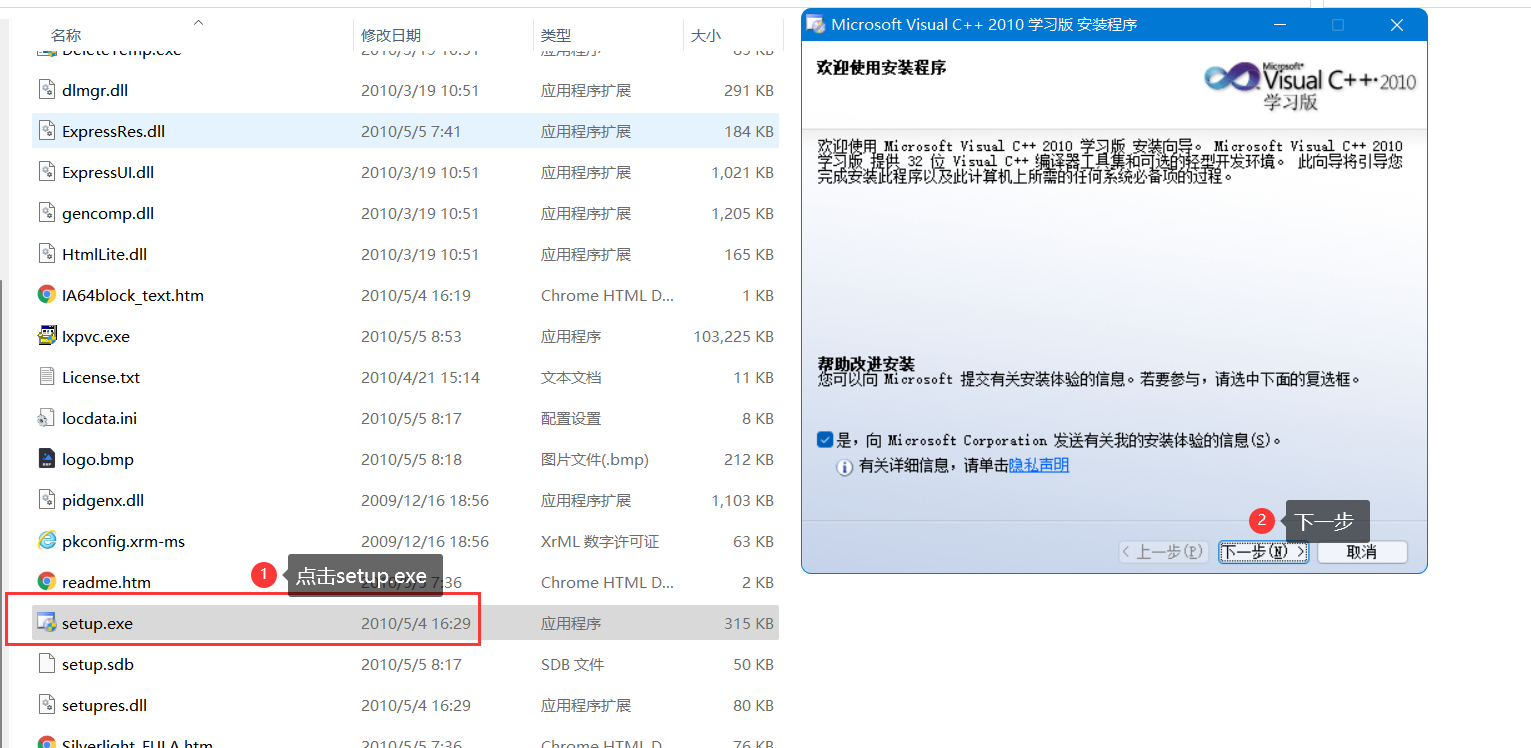Click the 1,205 KB size of gencomp.dll
The width and height of the screenshot is (1531, 748).
(x=742, y=213)
